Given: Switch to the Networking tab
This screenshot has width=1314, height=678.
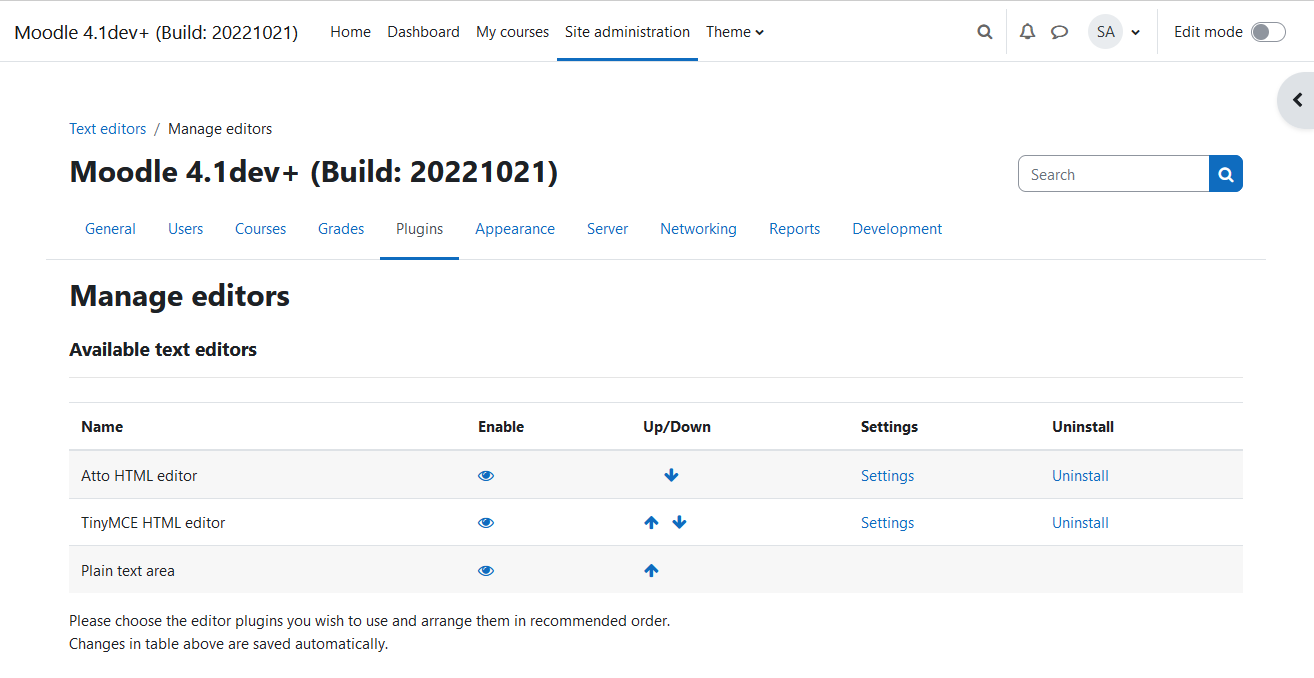Looking at the screenshot, I should click(698, 229).
